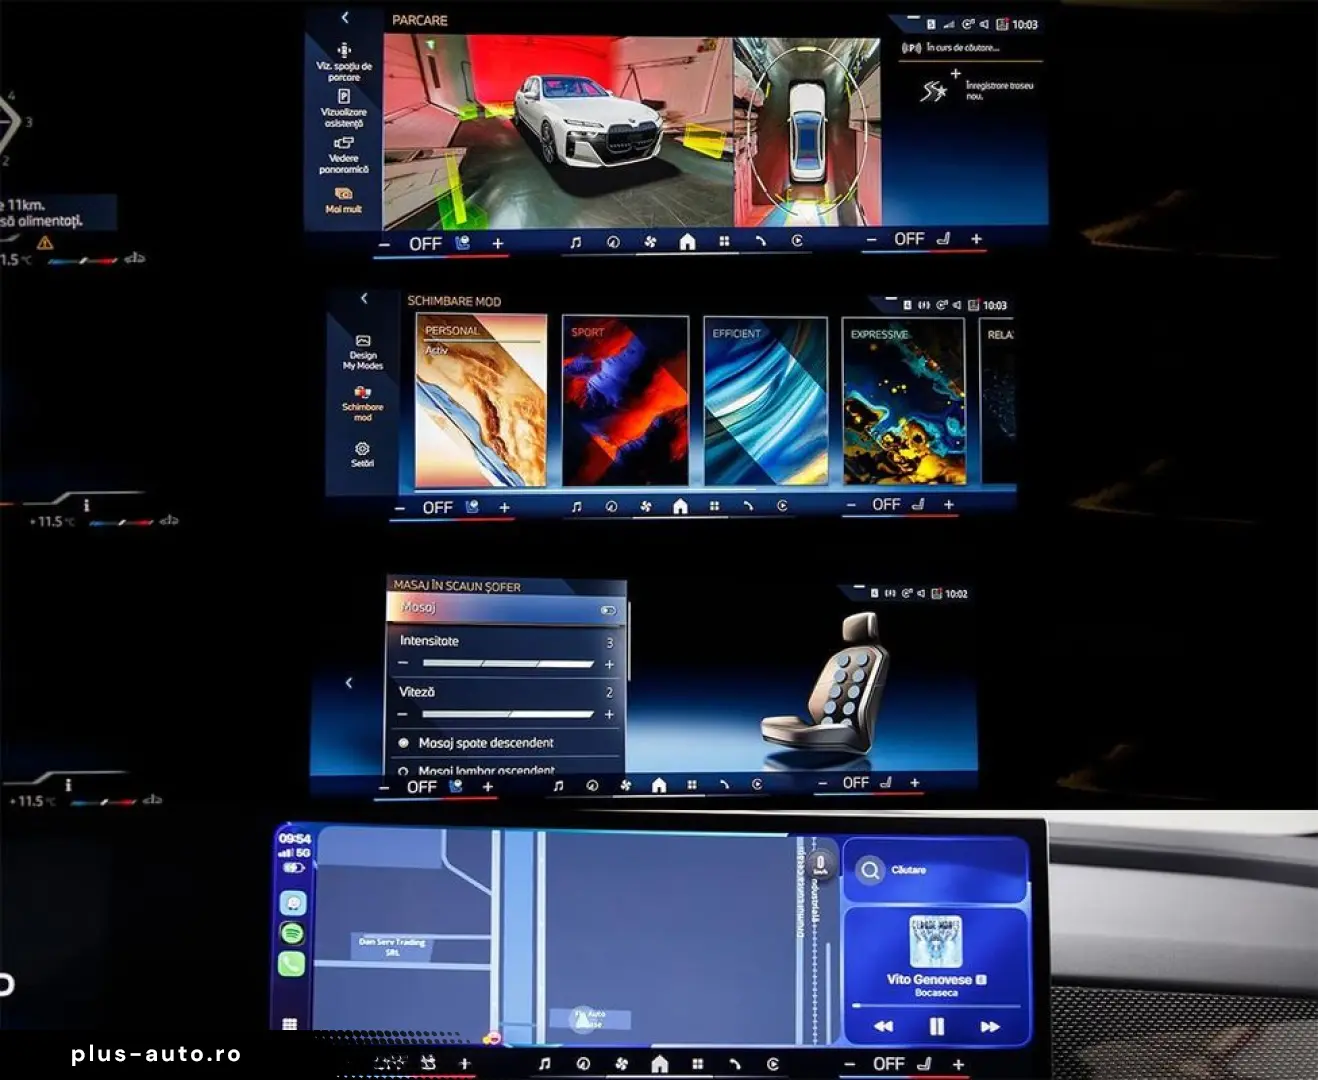
Task: Decrease Viteză with minus button
Action: 402,714
